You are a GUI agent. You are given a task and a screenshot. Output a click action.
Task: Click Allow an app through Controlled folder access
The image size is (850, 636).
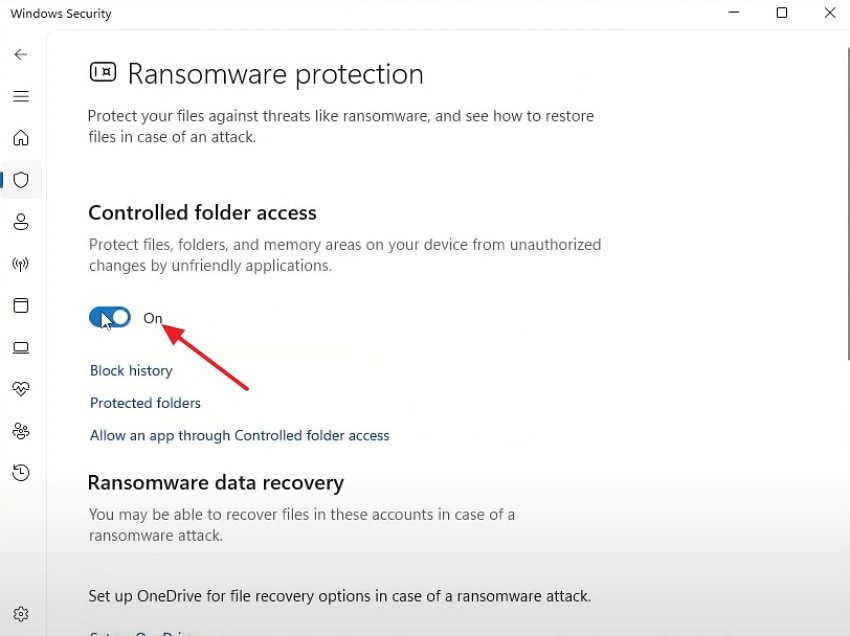(239, 436)
